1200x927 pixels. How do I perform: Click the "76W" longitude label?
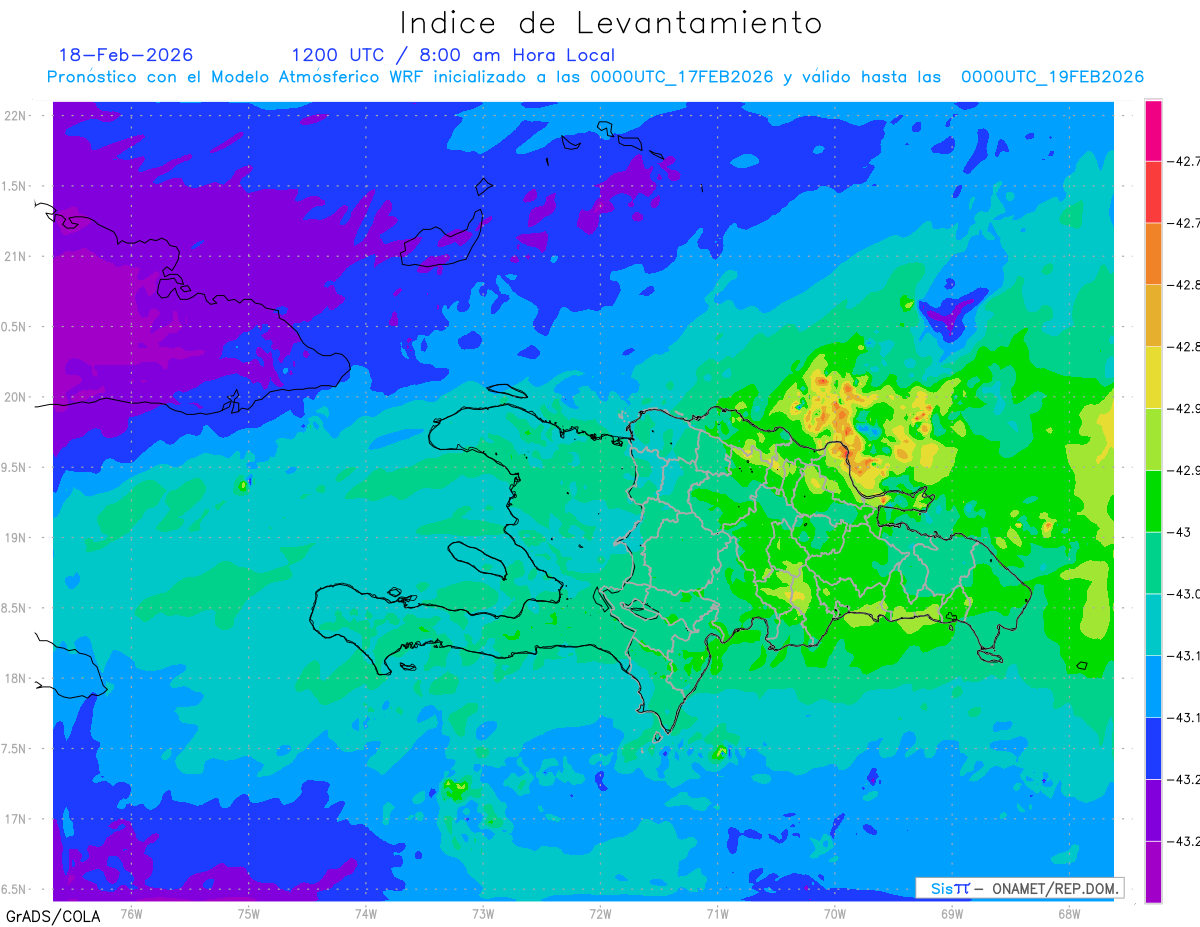[132, 913]
